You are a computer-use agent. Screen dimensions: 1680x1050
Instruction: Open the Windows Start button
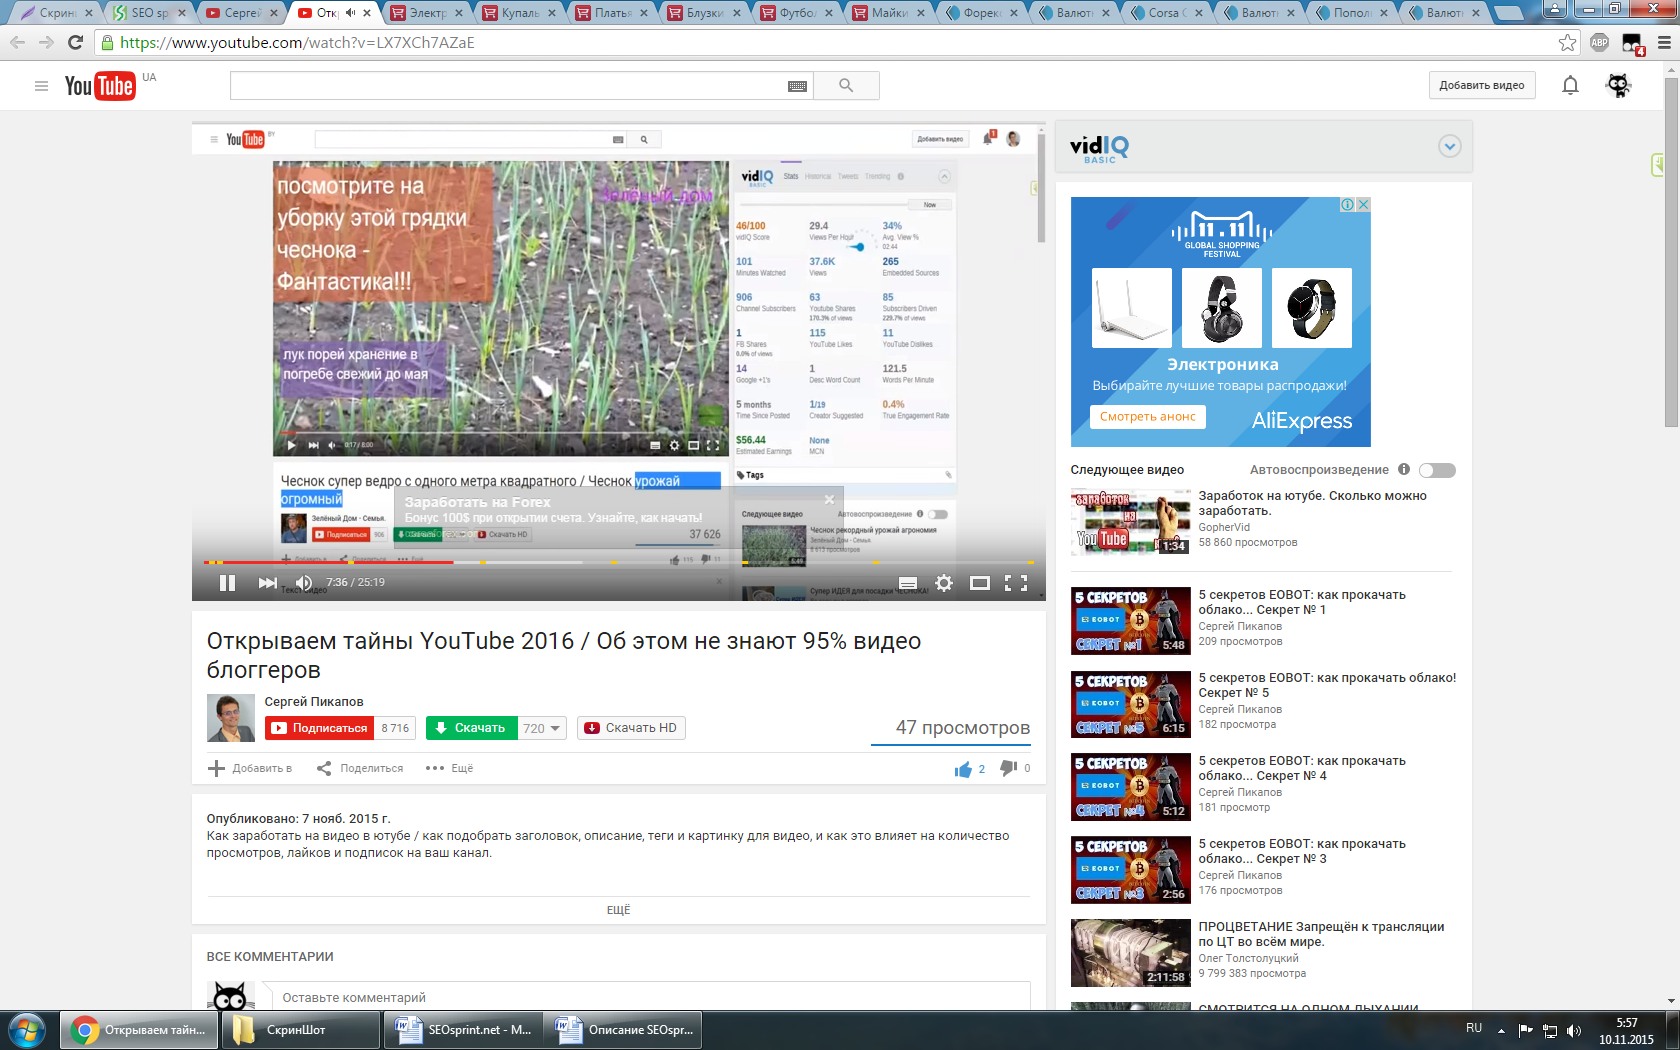point(27,1030)
